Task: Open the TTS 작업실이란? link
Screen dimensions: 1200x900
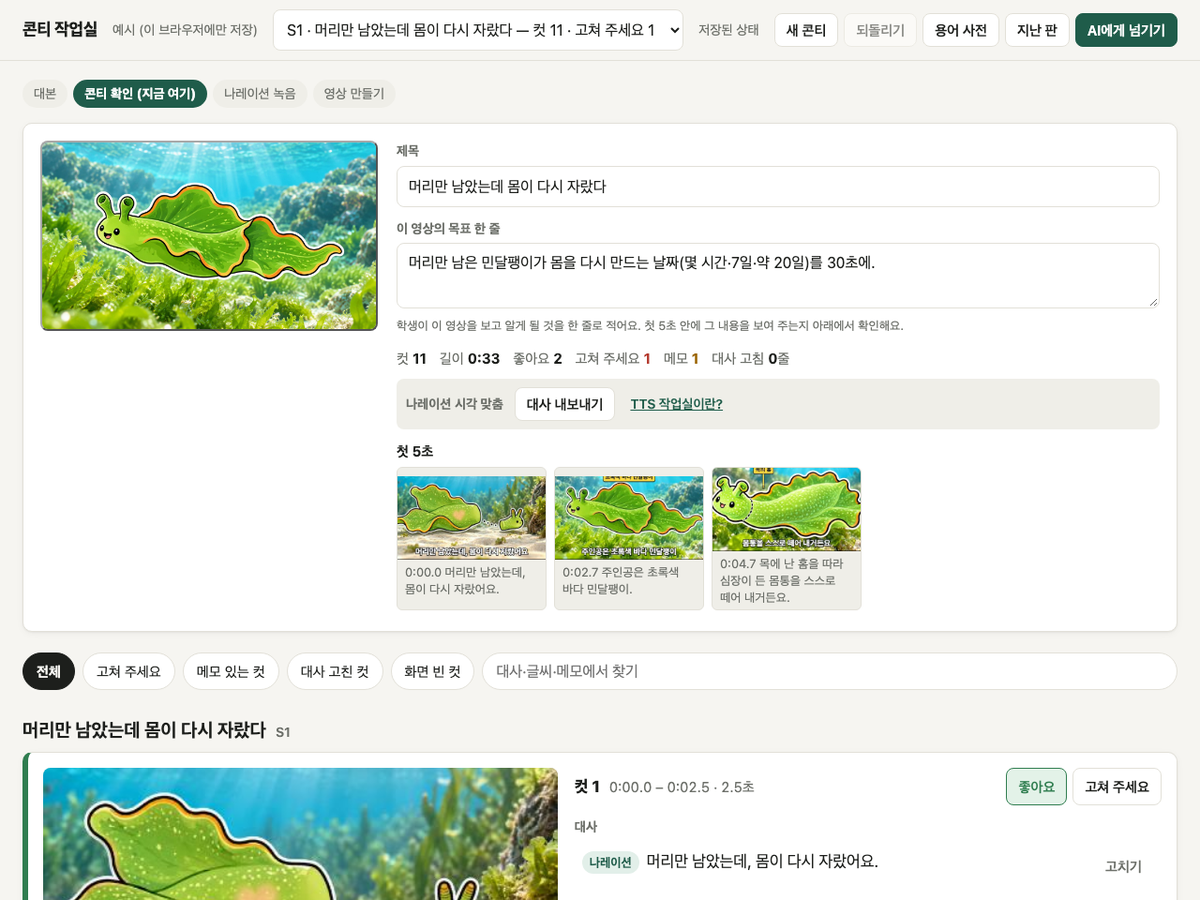Action: [676, 404]
